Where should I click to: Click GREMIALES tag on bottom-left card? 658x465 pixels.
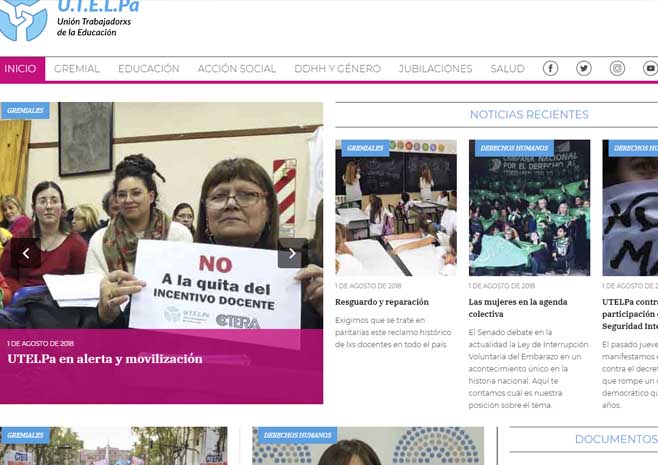point(25,435)
